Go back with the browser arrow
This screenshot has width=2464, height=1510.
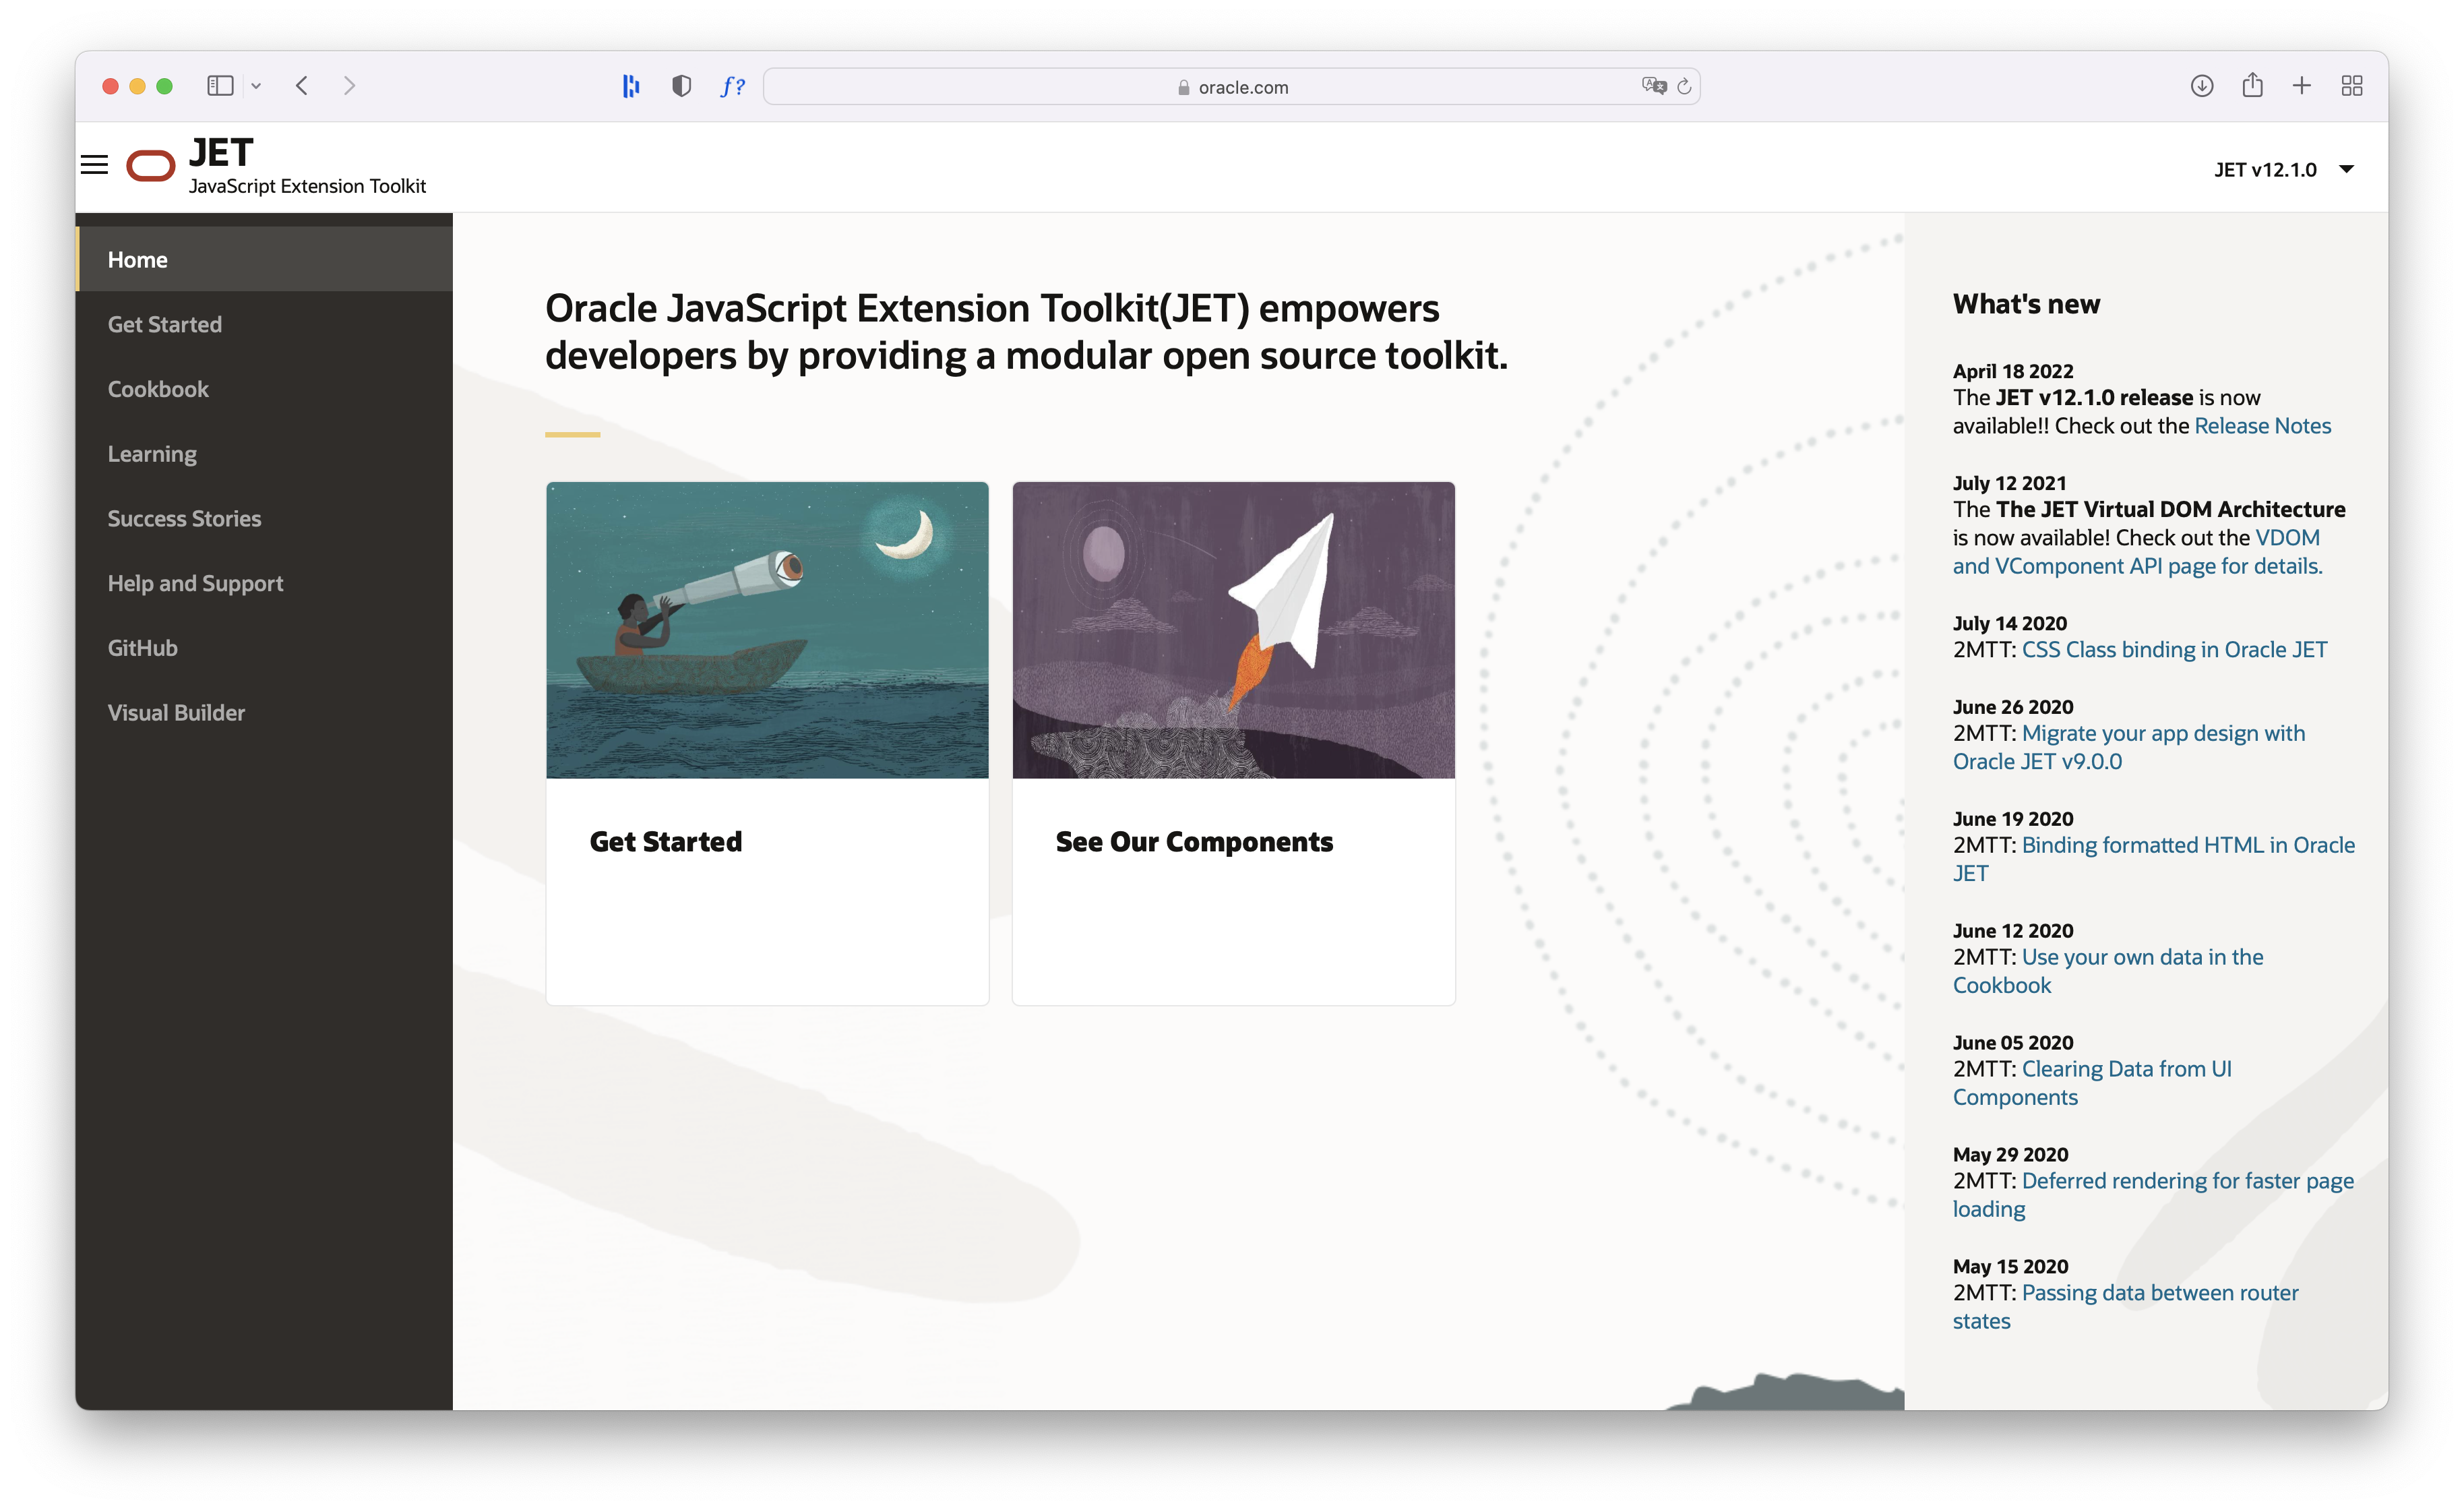click(302, 86)
